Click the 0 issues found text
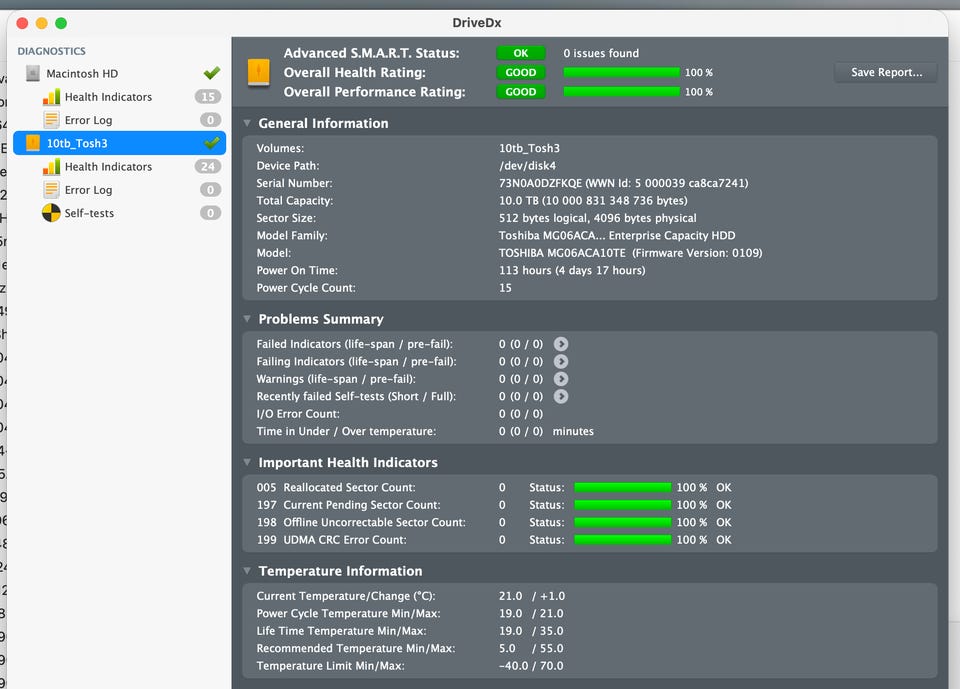This screenshot has height=689, width=960. tap(601, 53)
